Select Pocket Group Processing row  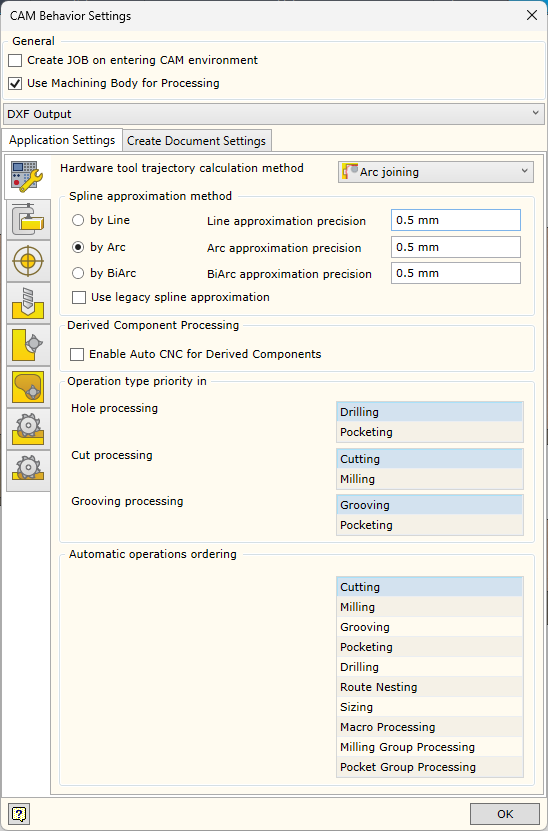click(430, 767)
